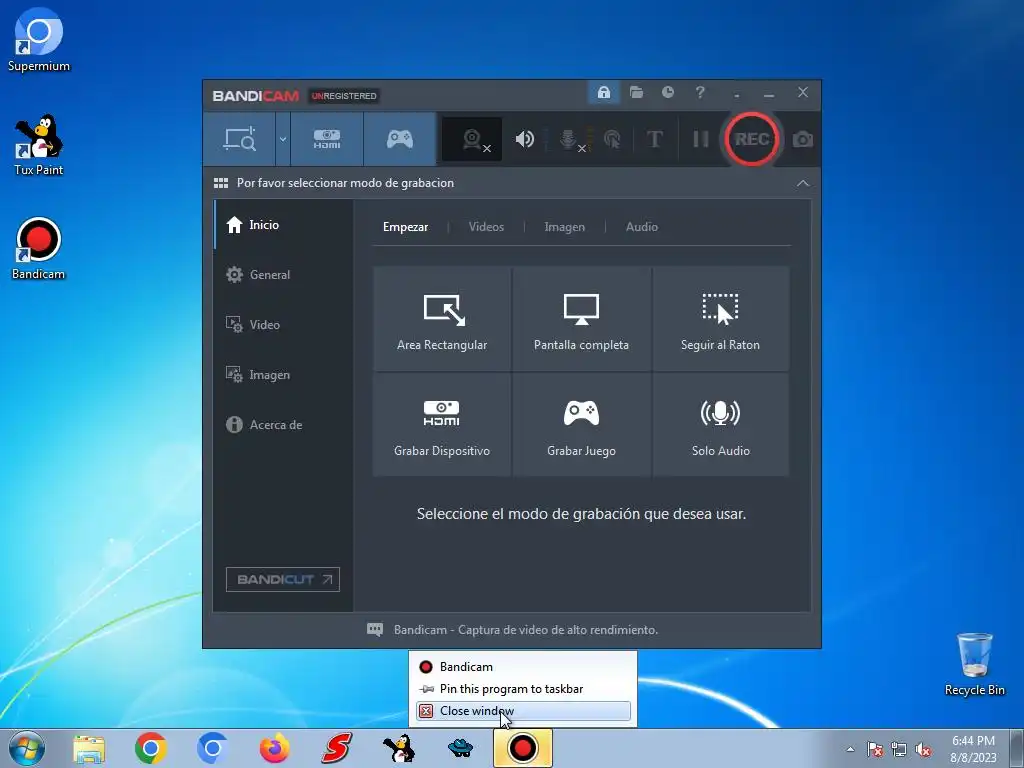Open File Explorer in taskbar
This screenshot has height=768, width=1024.
(89, 748)
